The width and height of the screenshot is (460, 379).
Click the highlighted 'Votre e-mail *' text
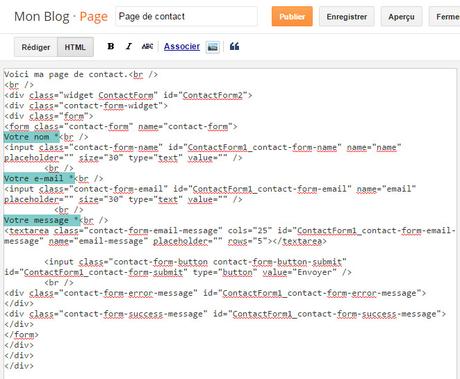tap(39, 179)
